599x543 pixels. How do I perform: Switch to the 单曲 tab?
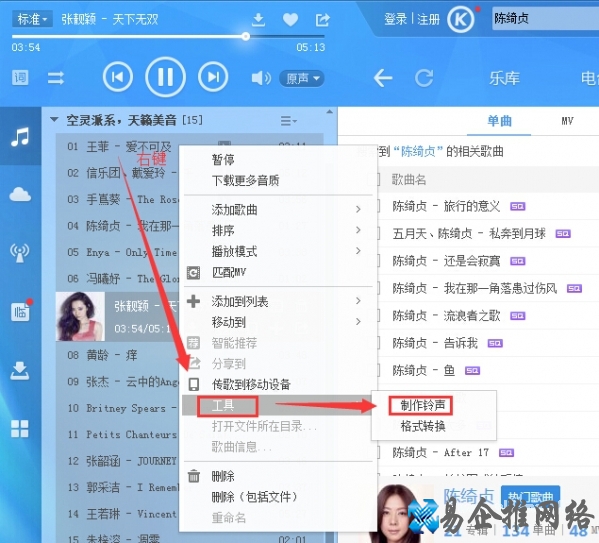tap(499, 121)
